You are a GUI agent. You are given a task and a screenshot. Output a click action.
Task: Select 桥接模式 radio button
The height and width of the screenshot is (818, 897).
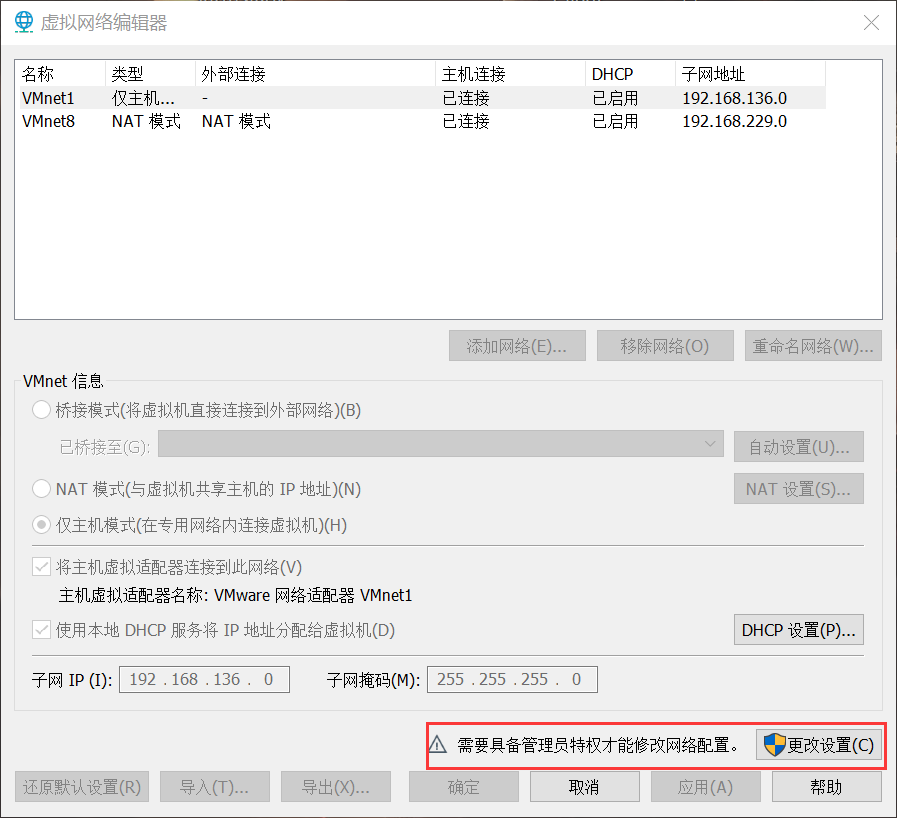click(x=41, y=410)
